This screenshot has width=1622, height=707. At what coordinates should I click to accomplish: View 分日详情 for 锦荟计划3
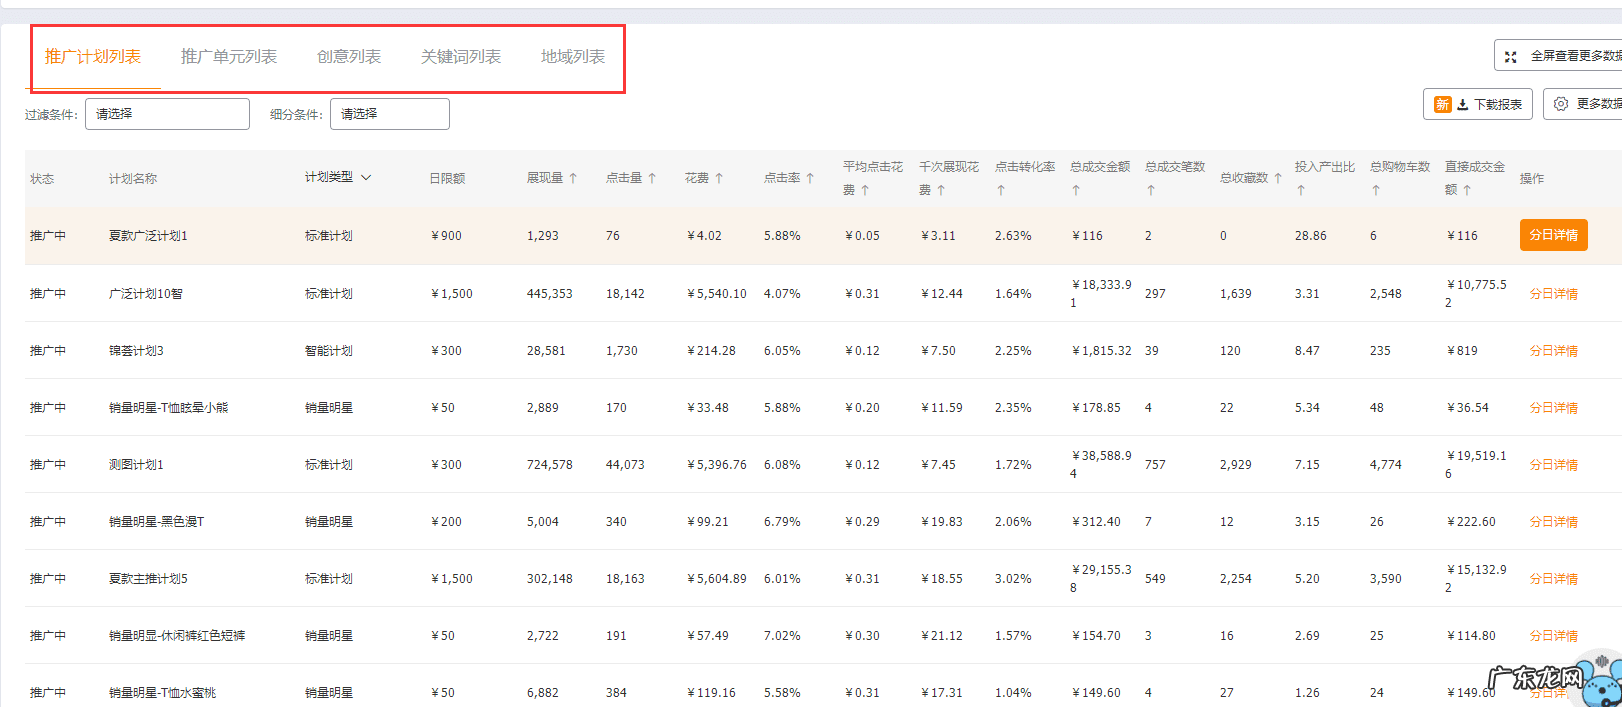pos(1553,351)
